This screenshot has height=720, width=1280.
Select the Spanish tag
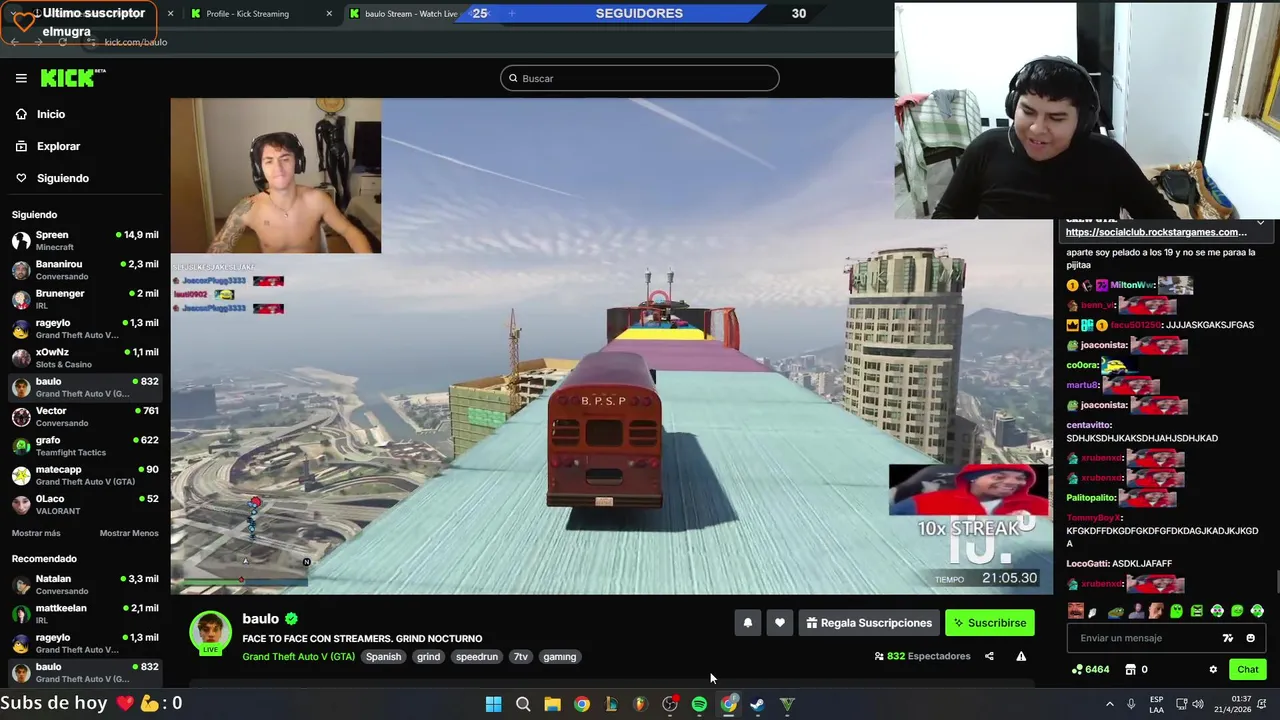[383, 657]
